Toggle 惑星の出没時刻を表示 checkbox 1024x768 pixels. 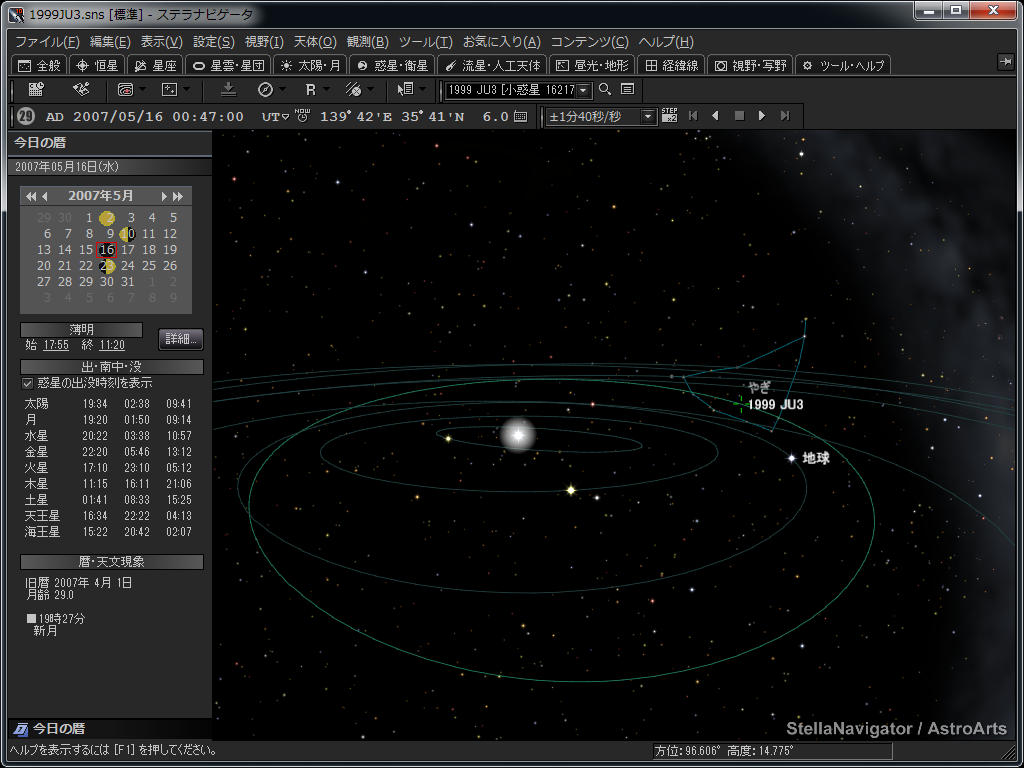pyautogui.click(x=28, y=383)
